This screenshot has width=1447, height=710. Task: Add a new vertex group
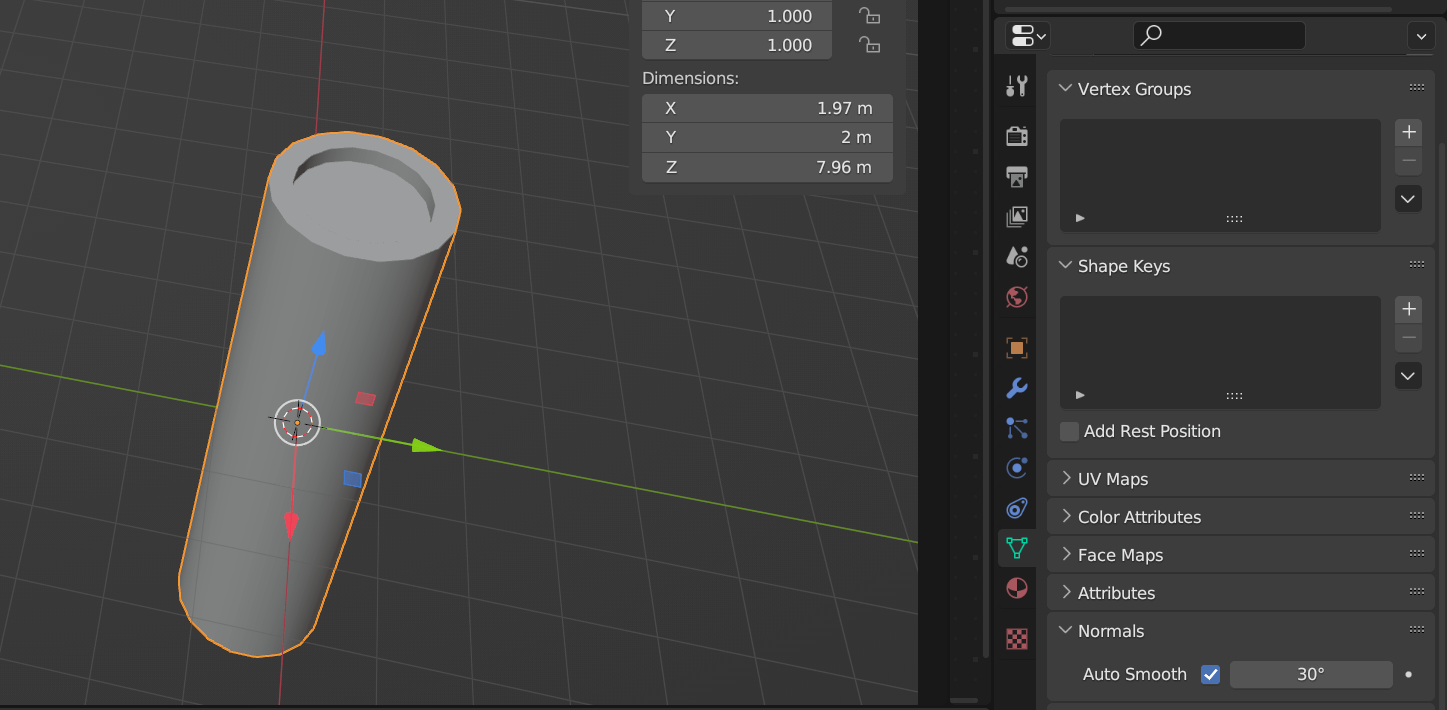coord(1408,132)
